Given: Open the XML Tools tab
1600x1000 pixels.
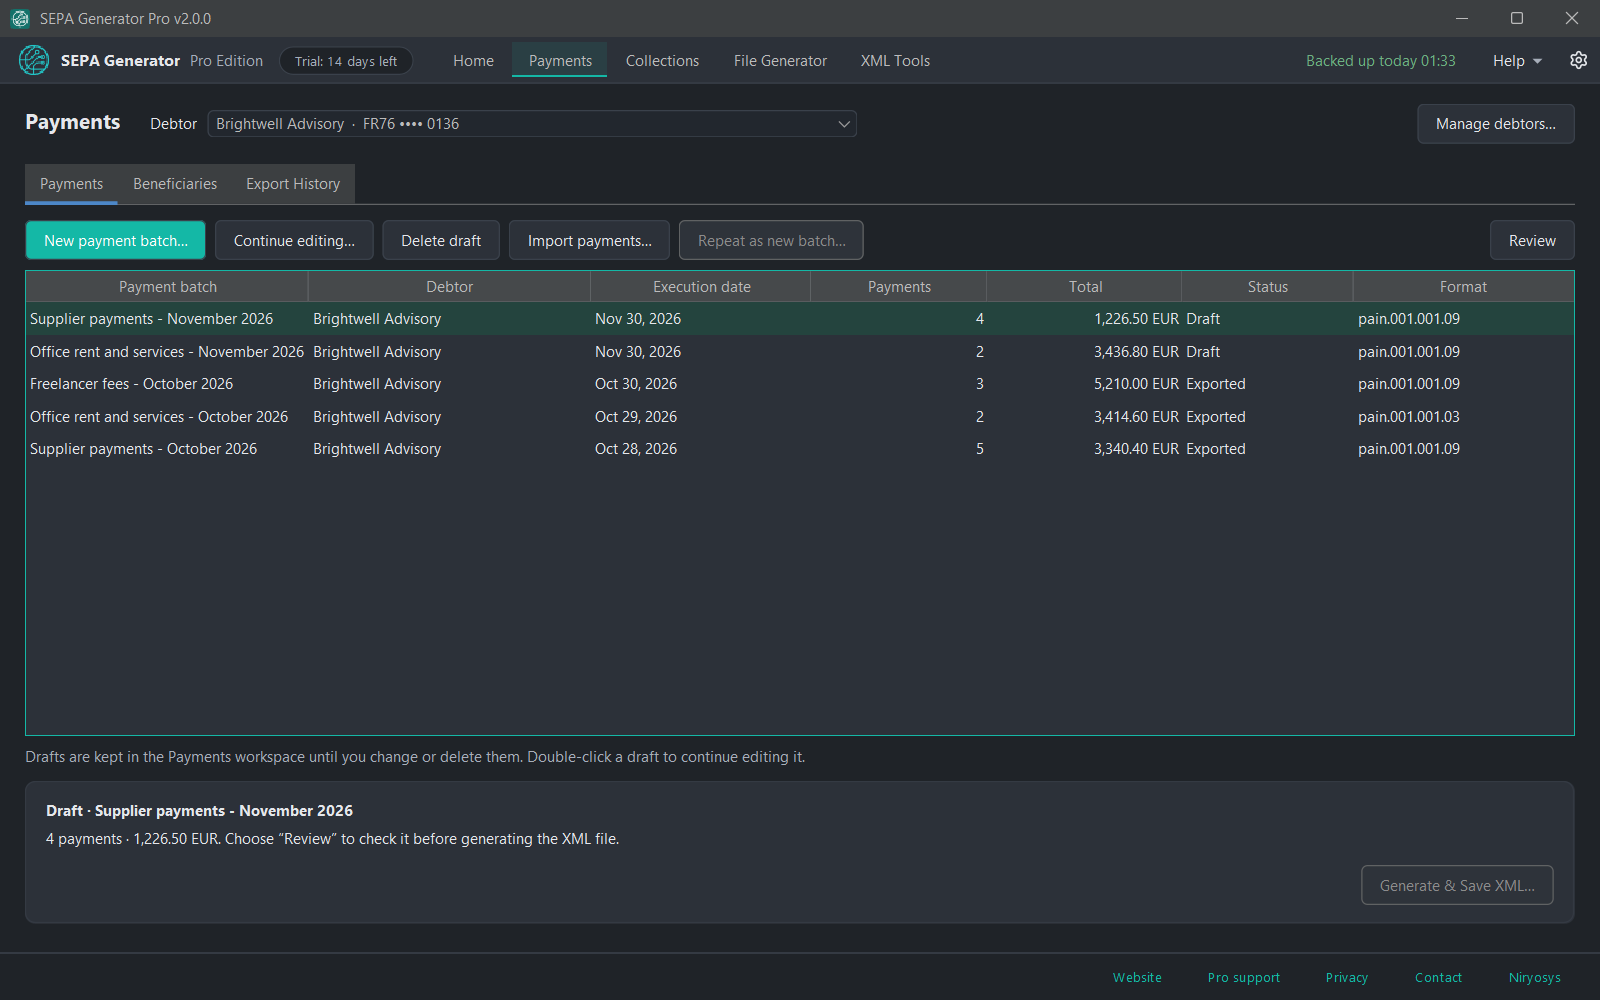Looking at the screenshot, I should (x=895, y=61).
